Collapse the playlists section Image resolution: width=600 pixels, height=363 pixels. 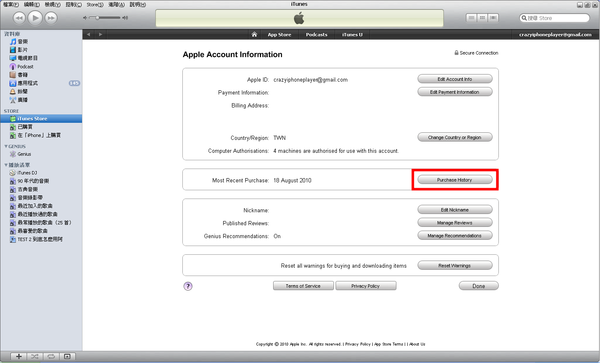click(6, 165)
